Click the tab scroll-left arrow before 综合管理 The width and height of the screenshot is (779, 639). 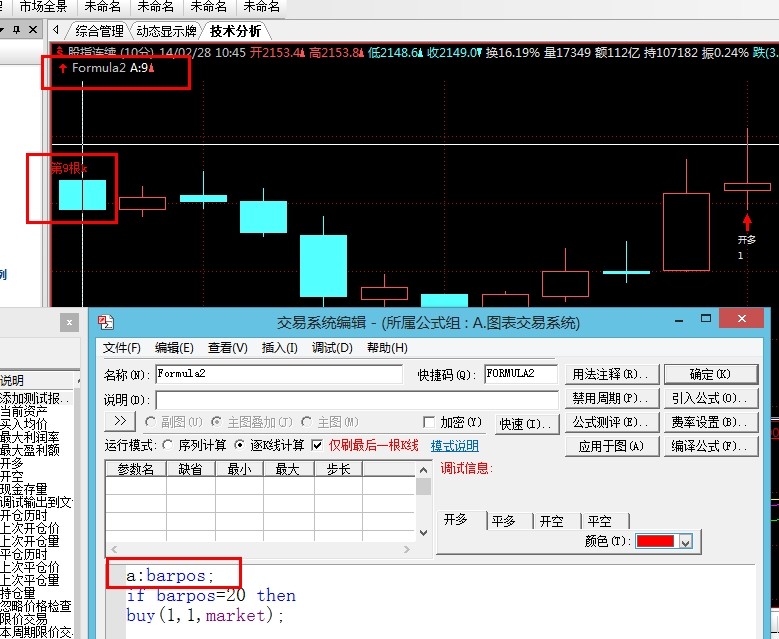(x=55, y=31)
